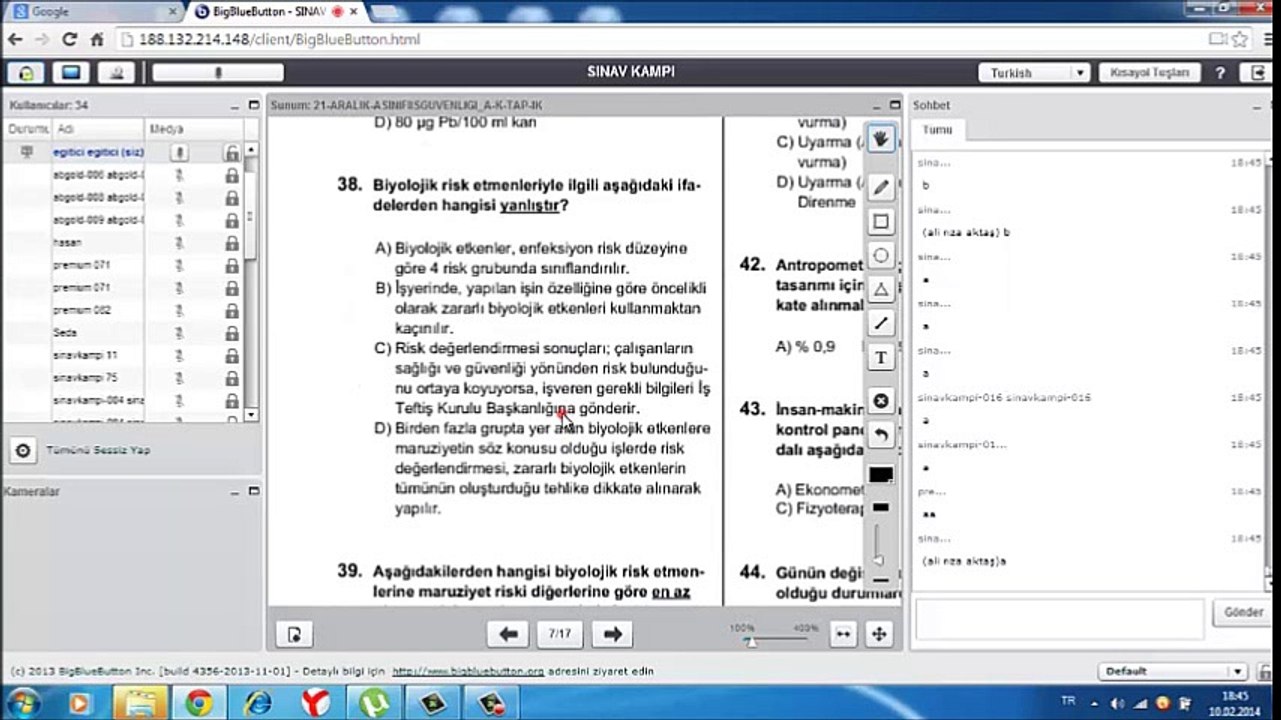1281x720 pixels.
Task: Switch to the Tümü chat tab
Action: click(937, 130)
